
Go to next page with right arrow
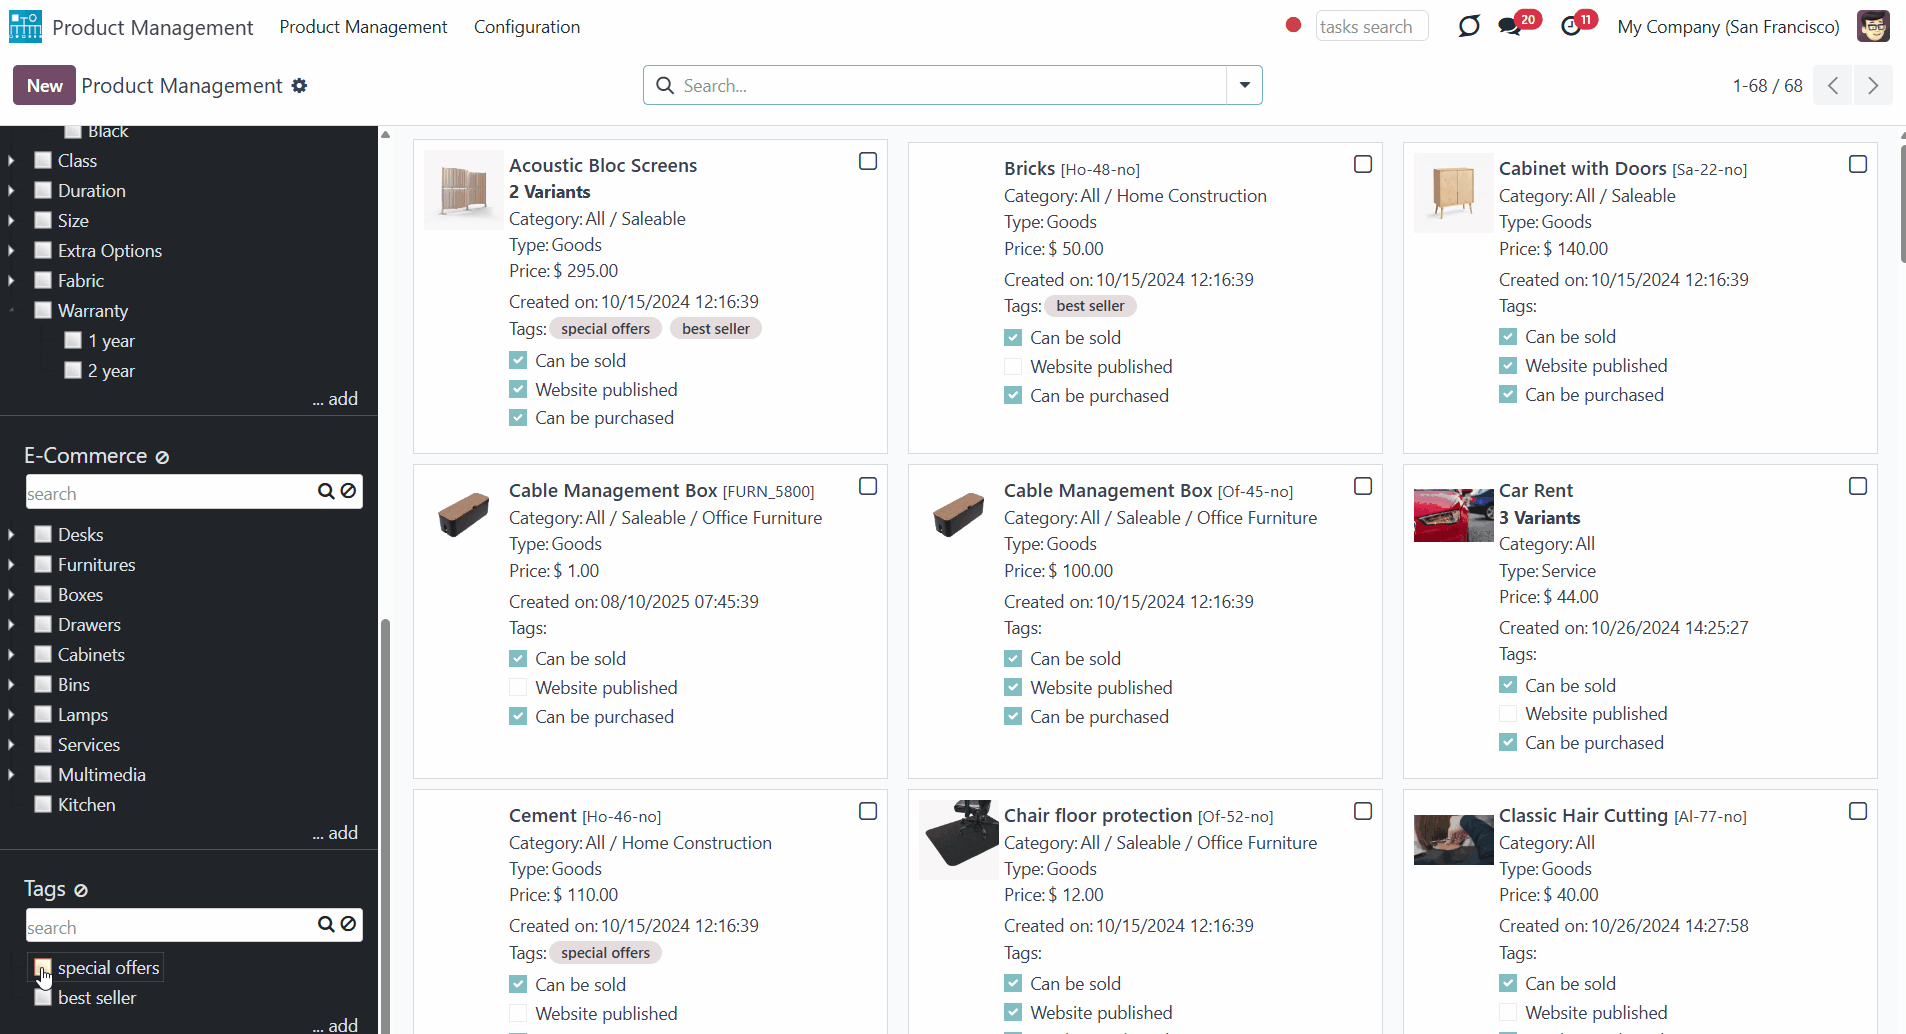point(1873,86)
